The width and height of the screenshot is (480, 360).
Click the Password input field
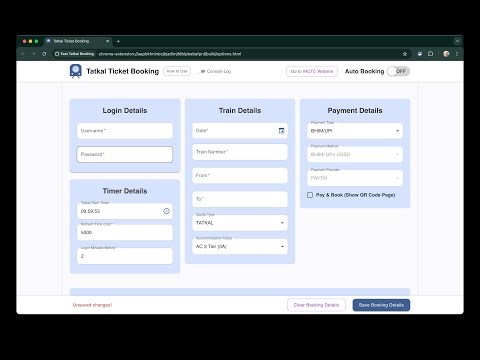tap(125, 154)
